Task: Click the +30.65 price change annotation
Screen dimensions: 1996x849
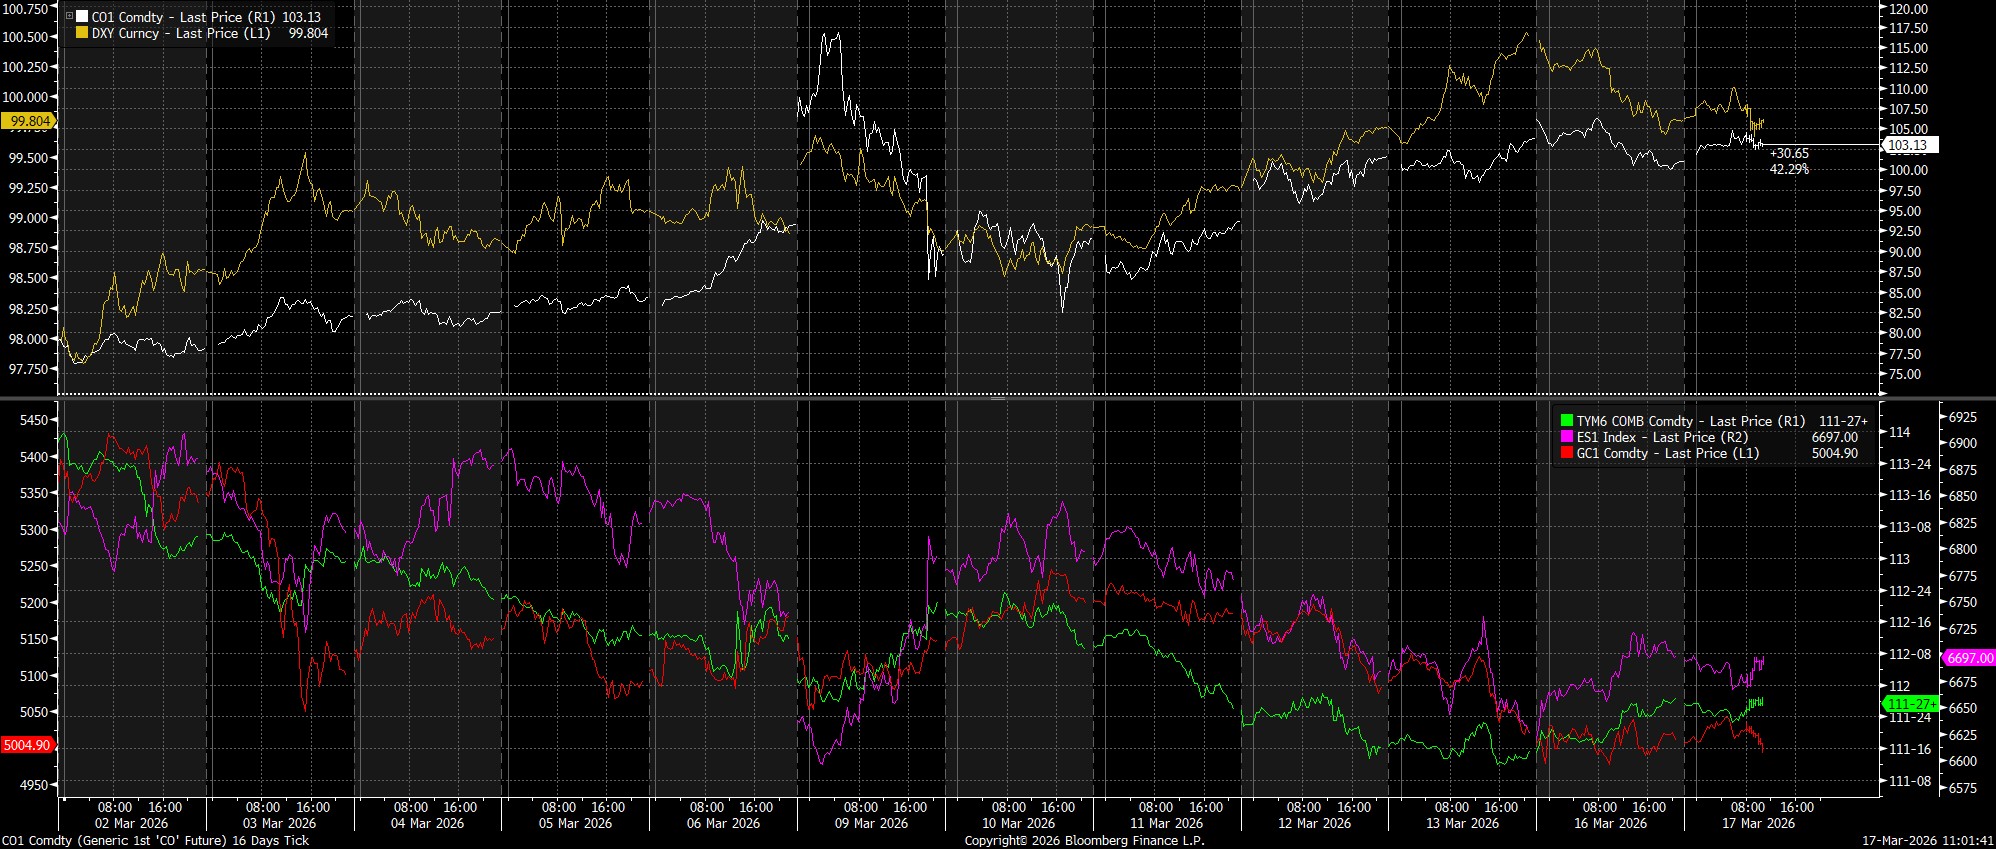Action: tap(1789, 153)
